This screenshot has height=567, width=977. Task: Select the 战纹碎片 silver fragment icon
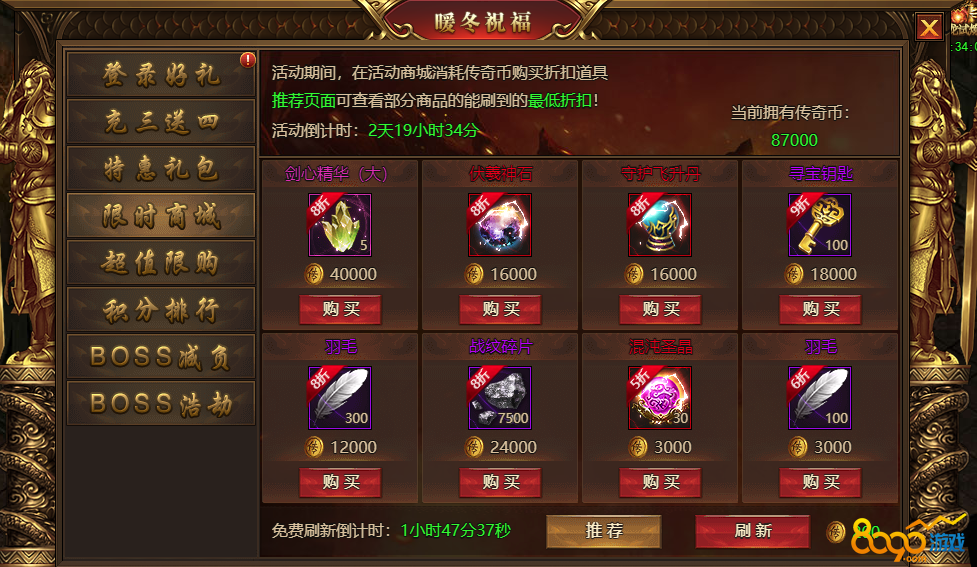[x=500, y=398]
